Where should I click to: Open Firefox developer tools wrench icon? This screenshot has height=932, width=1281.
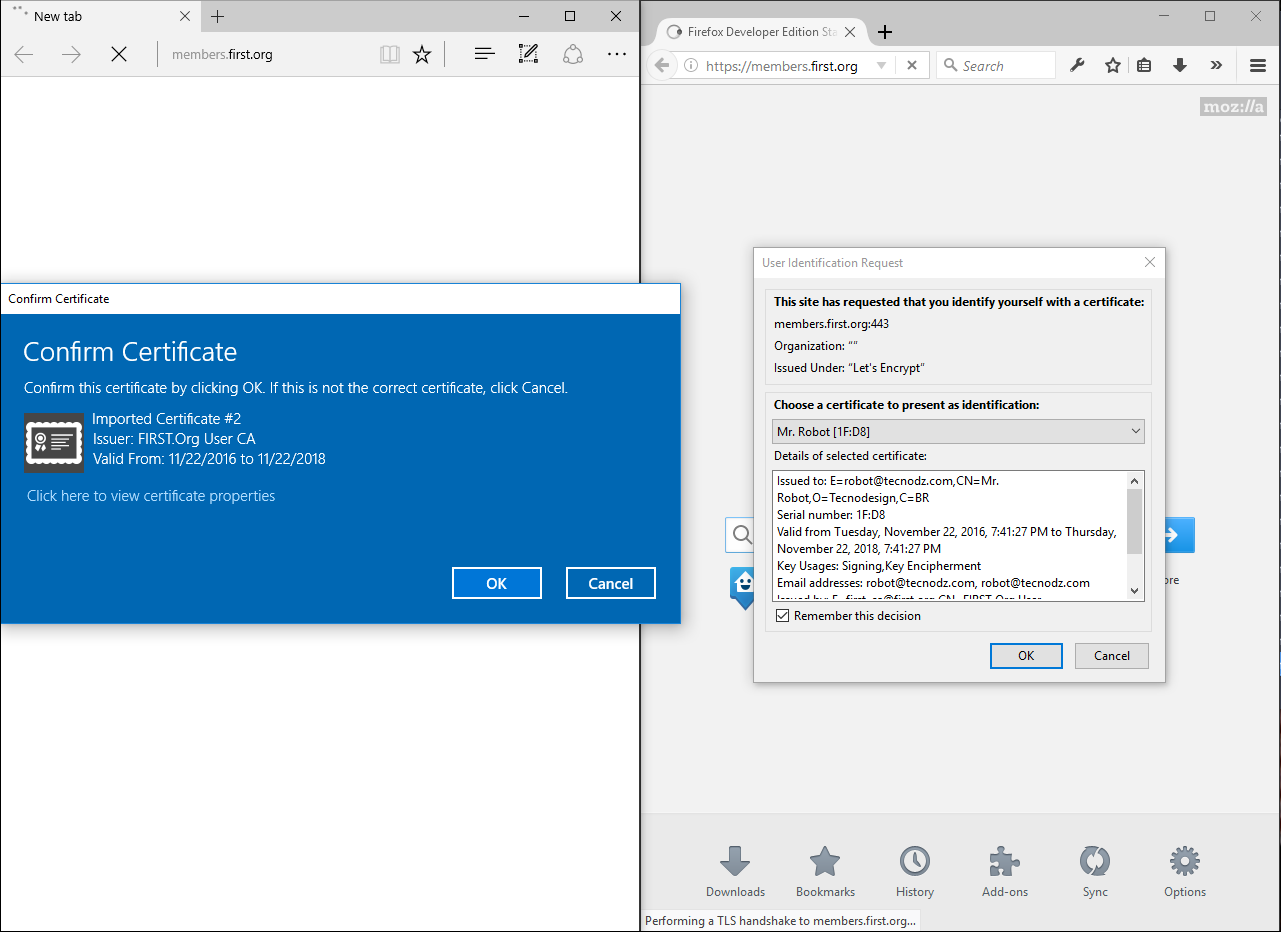[x=1077, y=66]
